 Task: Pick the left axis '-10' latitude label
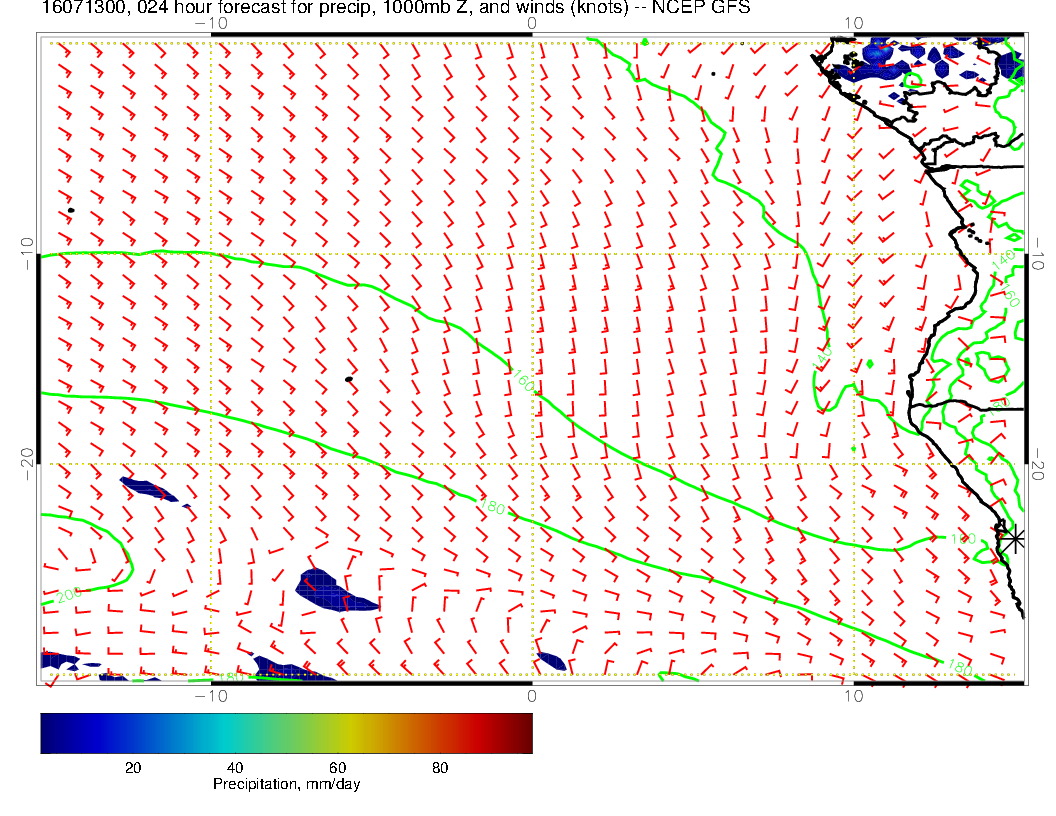28,254
